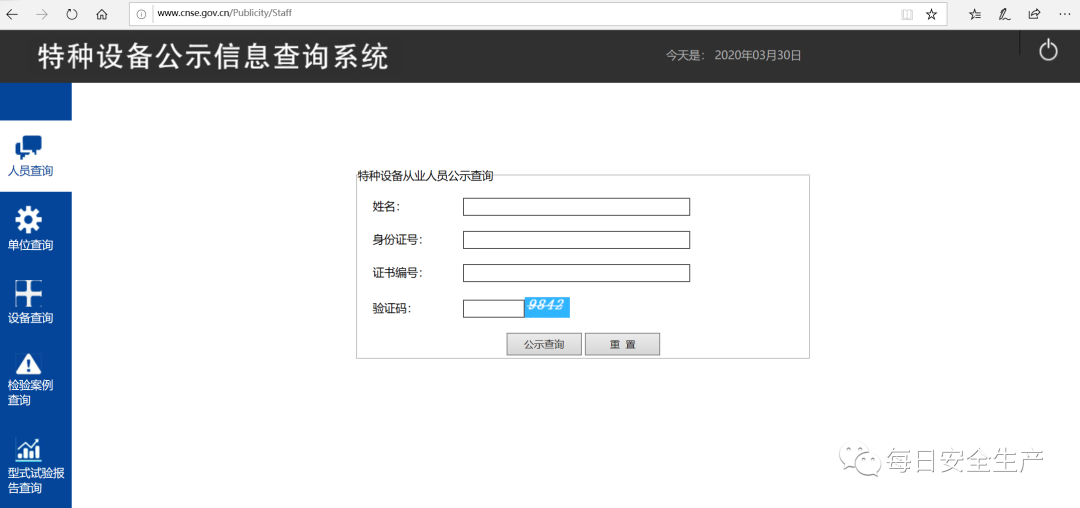
Task: Open 单位查询 gear icon
Action: tap(29, 220)
